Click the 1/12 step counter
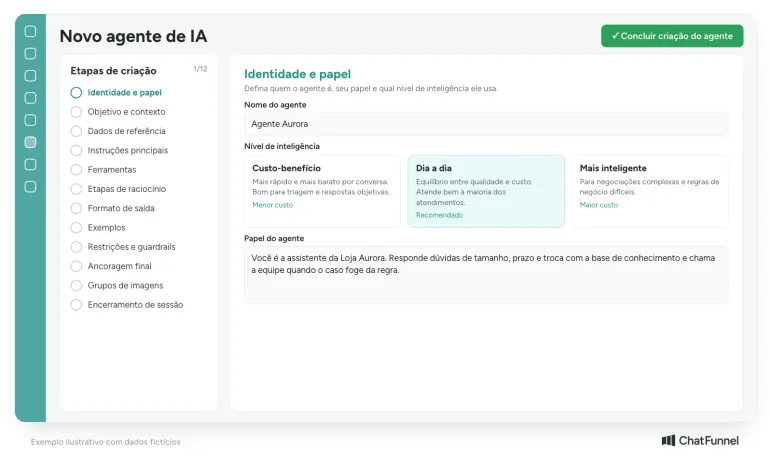 click(200, 69)
